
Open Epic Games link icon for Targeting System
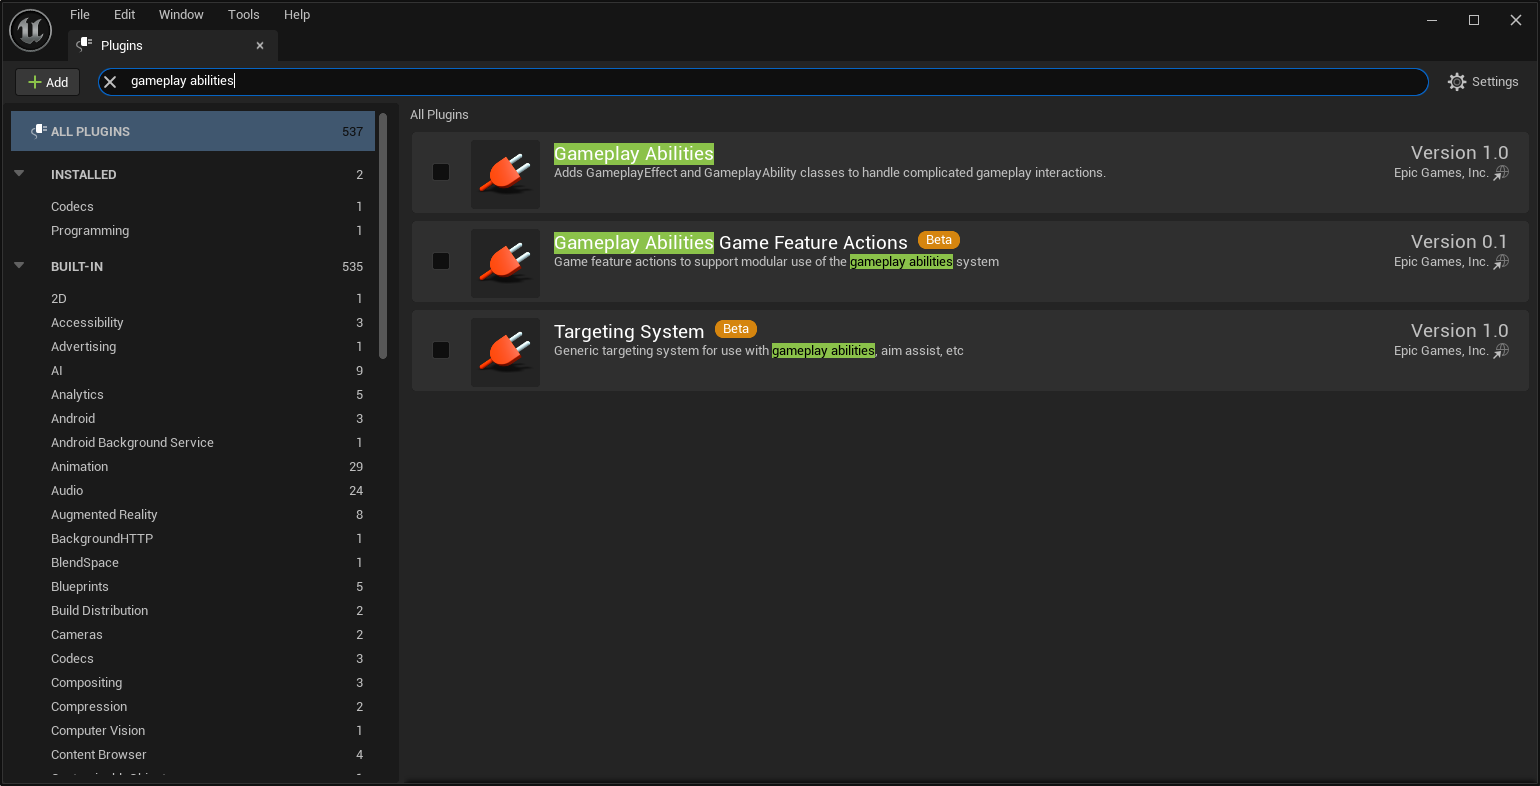pyautogui.click(x=1501, y=351)
